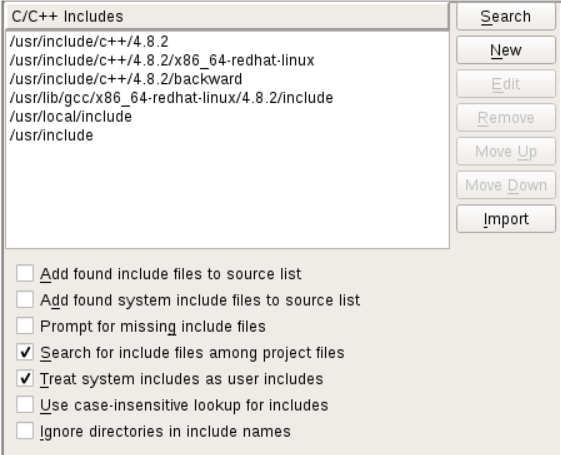
Task: Select the /usr/lib/gcc include path entry
Action: [228, 98]
